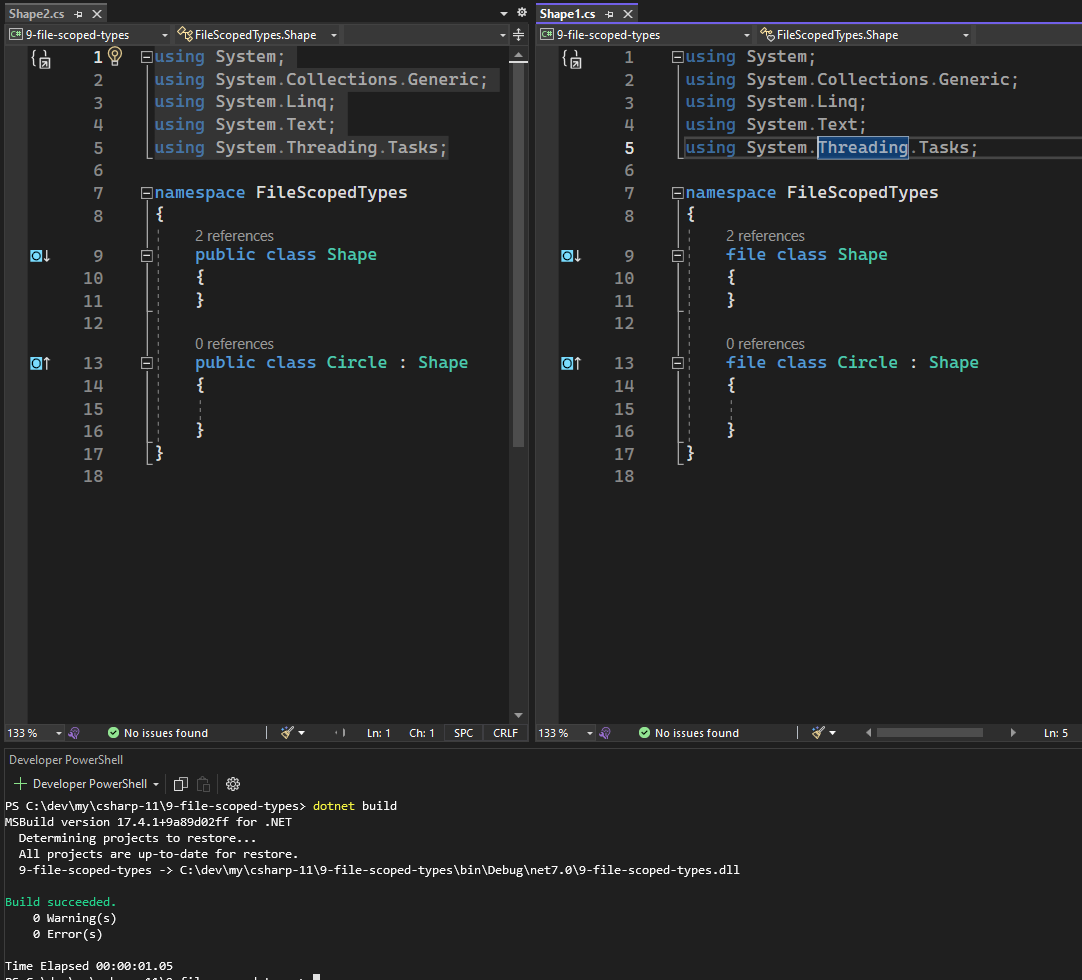Screen dimensions: 1082x980
Task: Run code cleanup with the broom icon
Action: [288, 732]
